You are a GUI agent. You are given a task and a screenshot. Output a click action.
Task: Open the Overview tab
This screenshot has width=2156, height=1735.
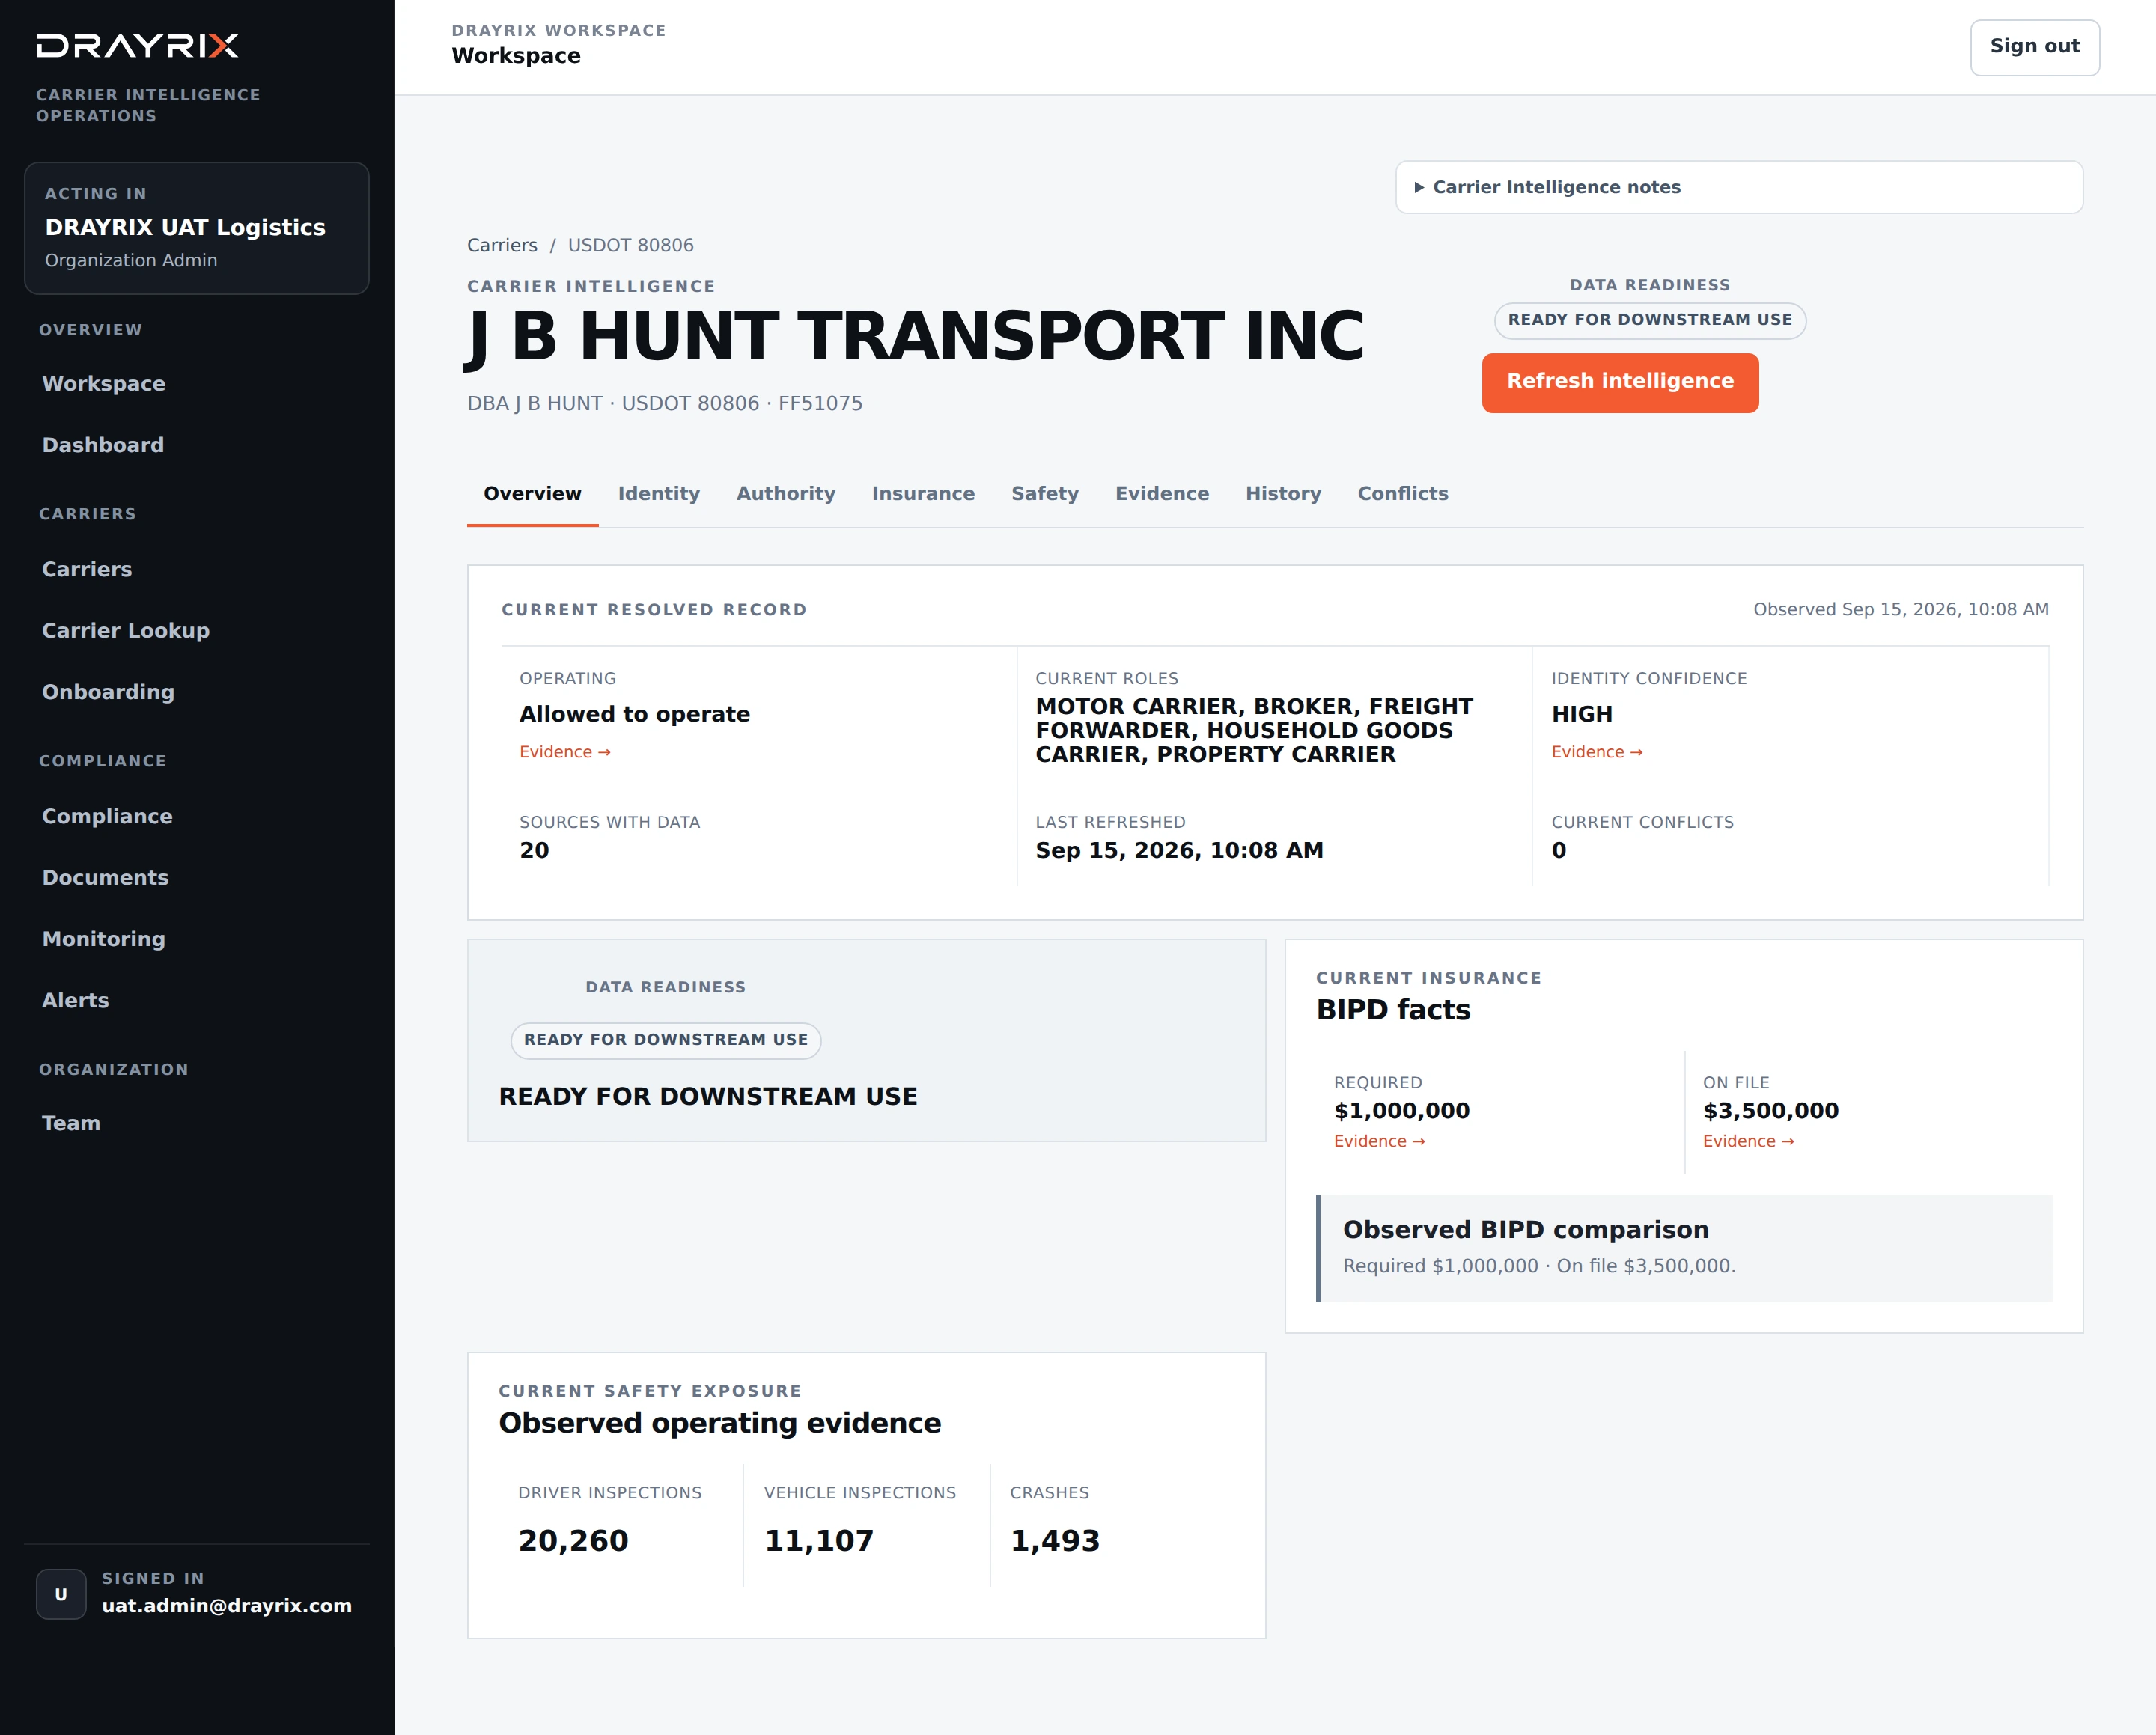pos(532,494)
